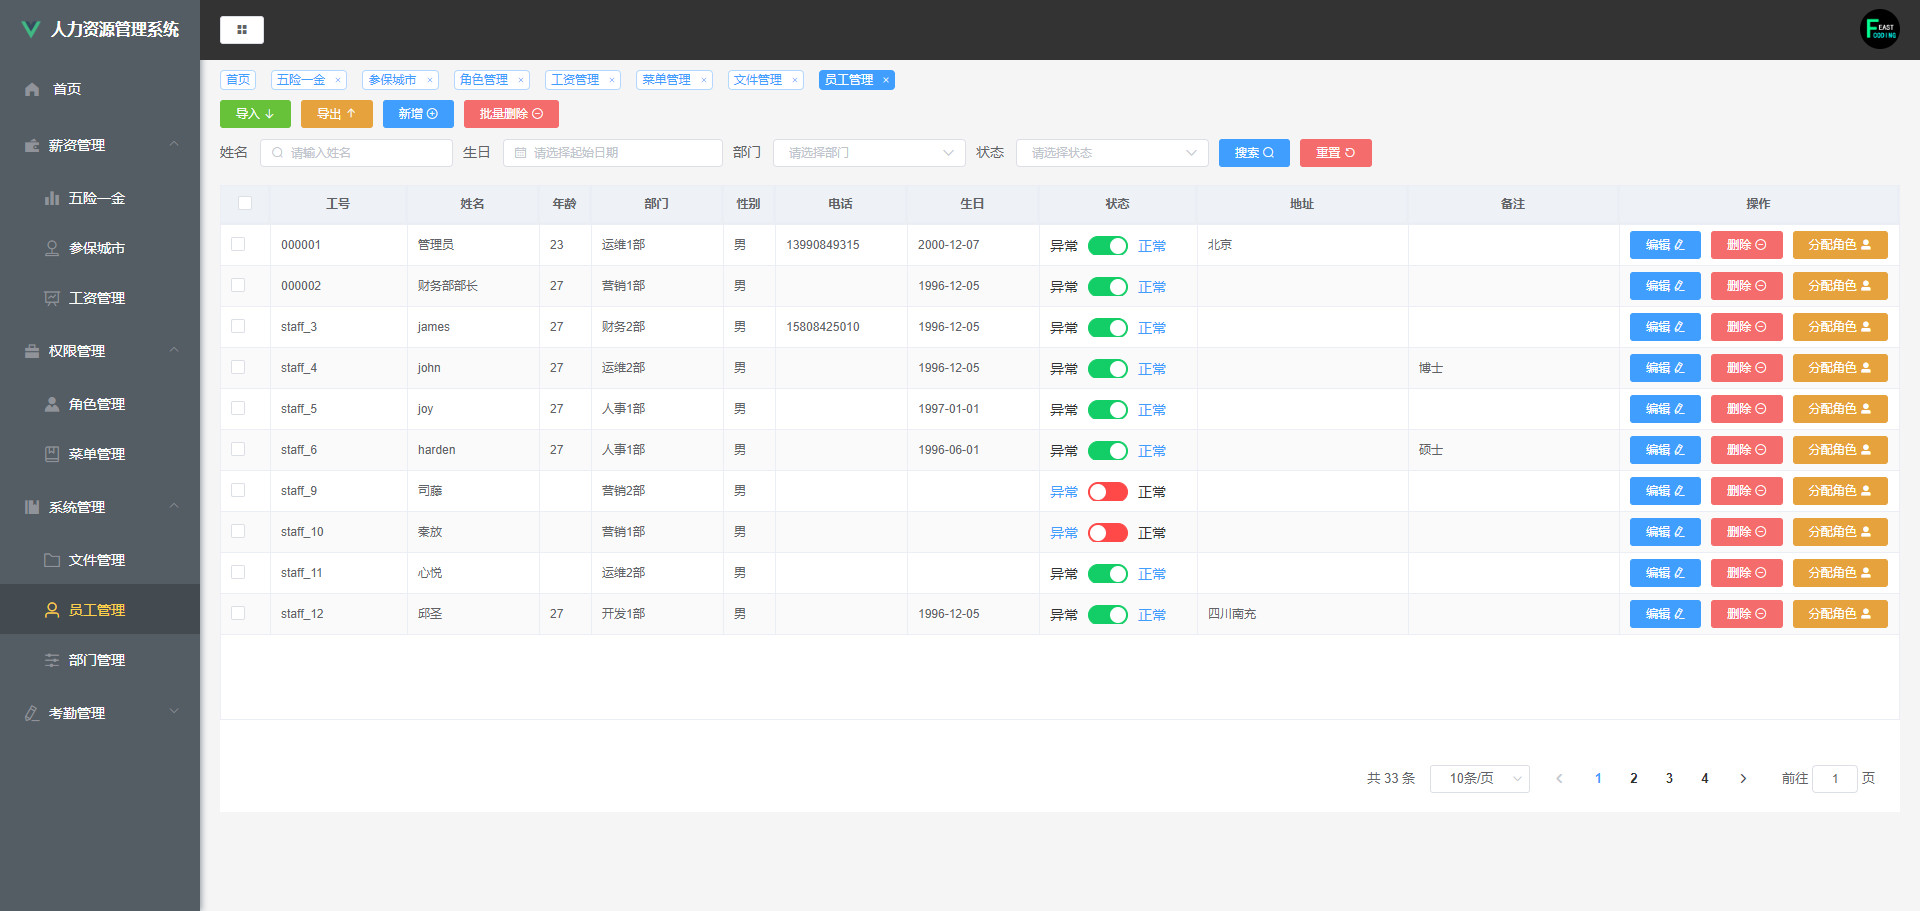This screenshot has height=911, width=1920.
Task: Click the sidebar collapse grid icon
Action: click(242, 30)
